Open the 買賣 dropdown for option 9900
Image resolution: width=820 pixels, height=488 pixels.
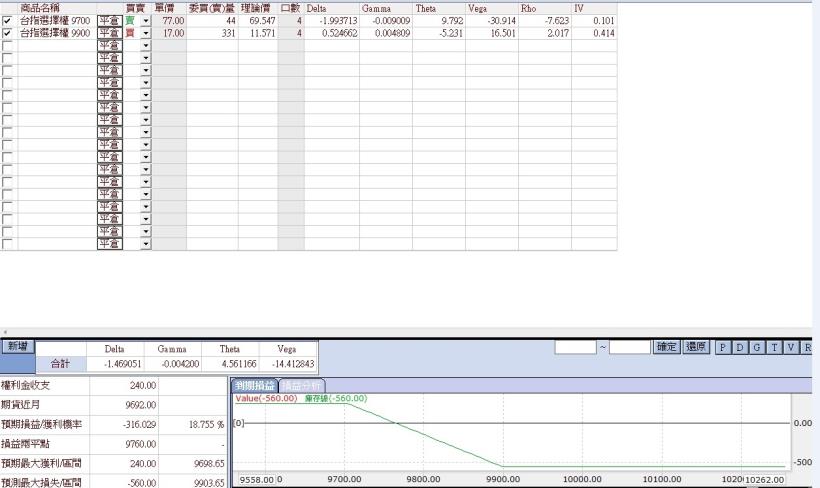tap(145, 33)
